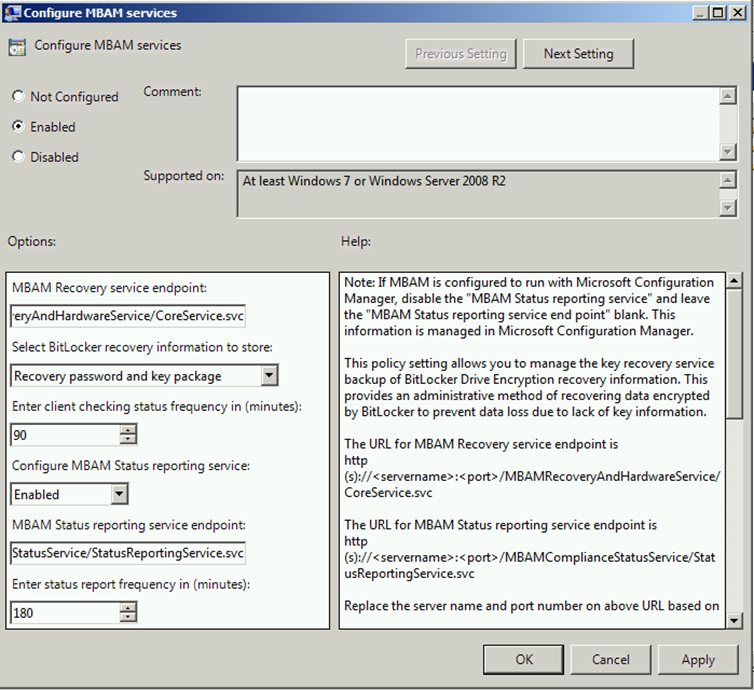Click the Help sentence 'The URL for MBAM Recovery service endpoint is'
754x690 pixels.
[x=481, y=444]
